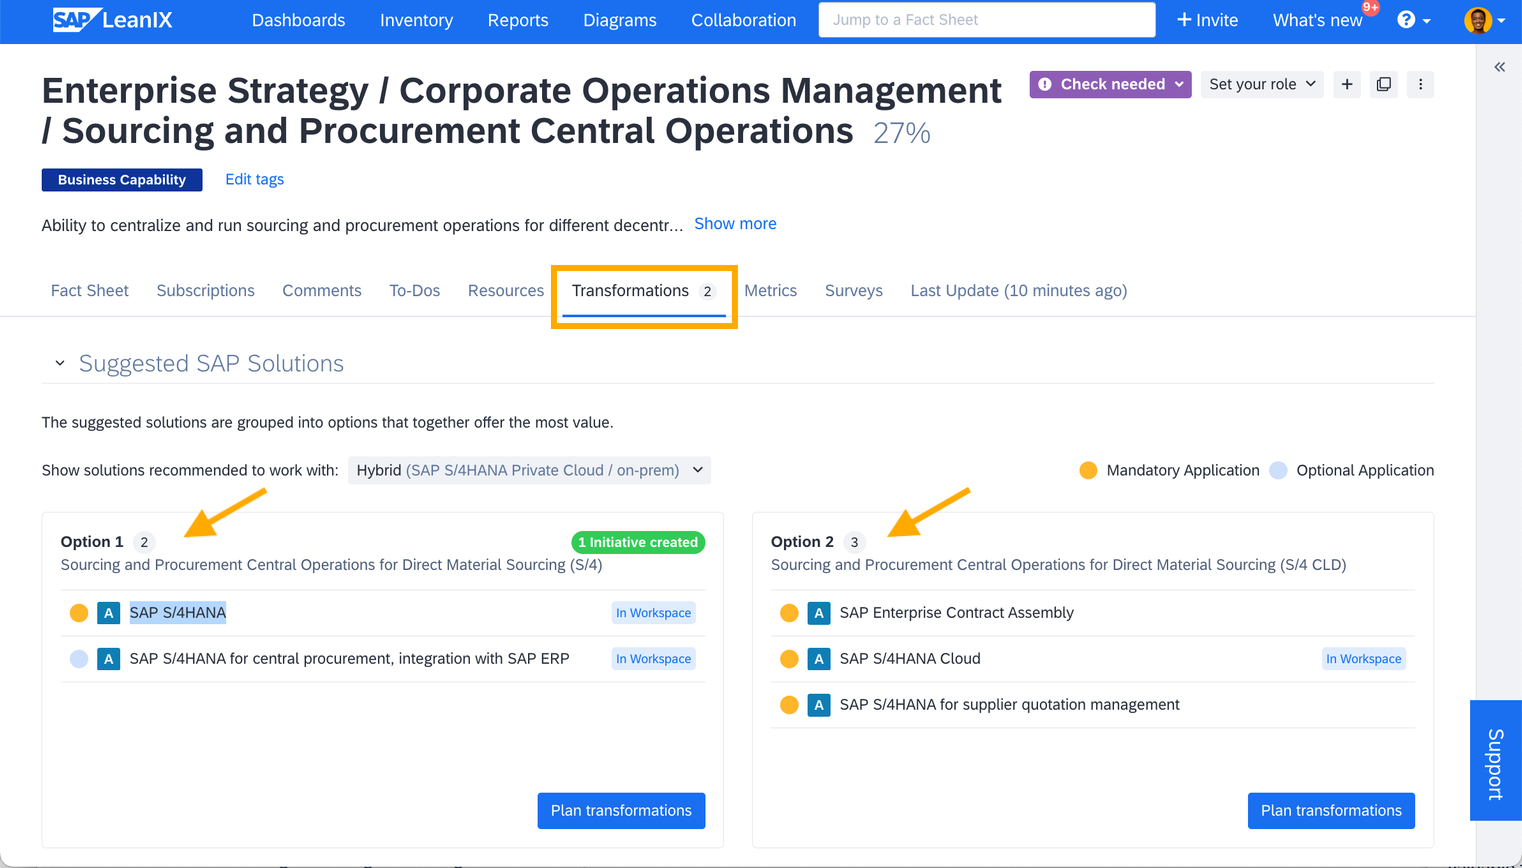
Task: Click the Invite button
Action: (x=1207, y=20)
